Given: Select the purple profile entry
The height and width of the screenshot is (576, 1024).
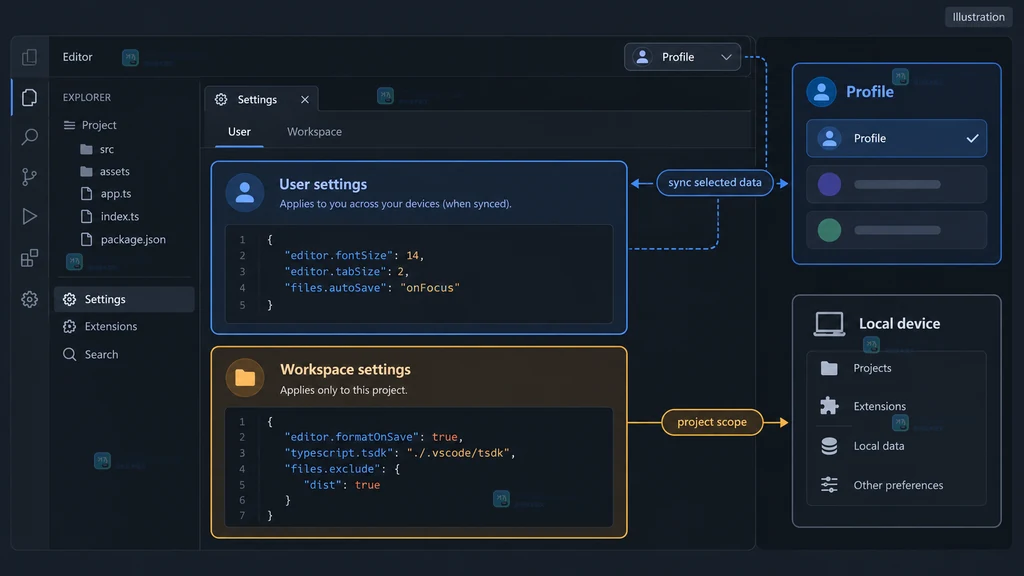Looking at the screenshot, I should coord(897,184).
